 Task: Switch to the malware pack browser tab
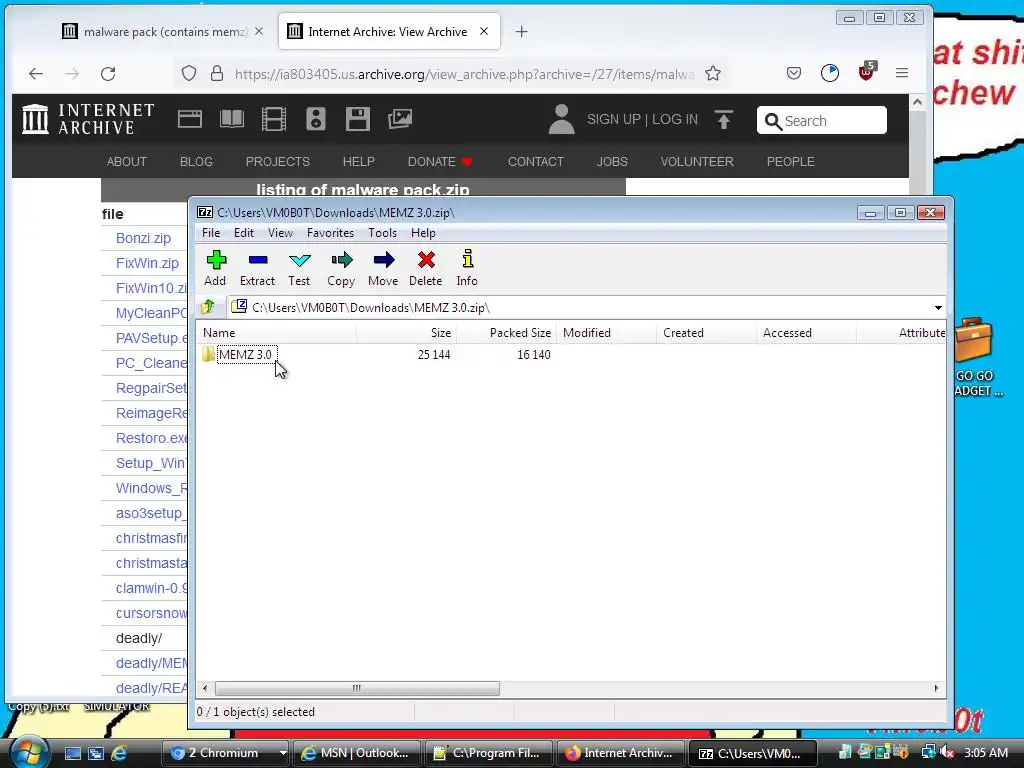point(155,31)
